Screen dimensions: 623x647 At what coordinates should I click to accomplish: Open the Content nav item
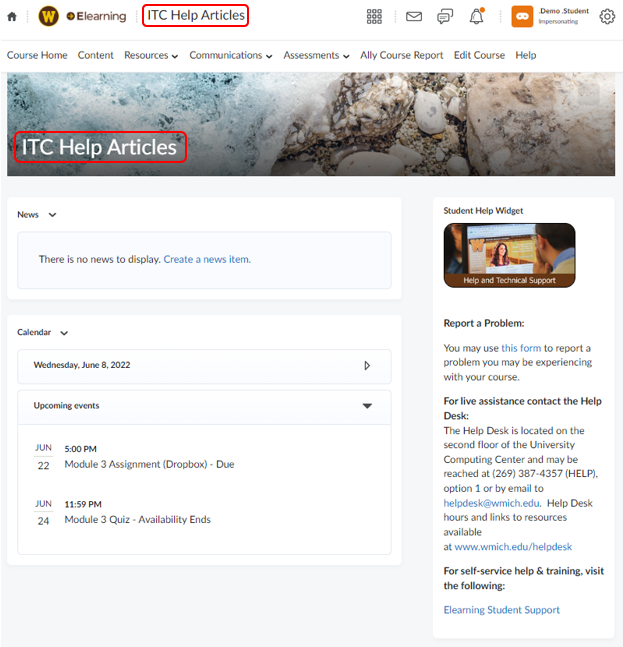96,55
